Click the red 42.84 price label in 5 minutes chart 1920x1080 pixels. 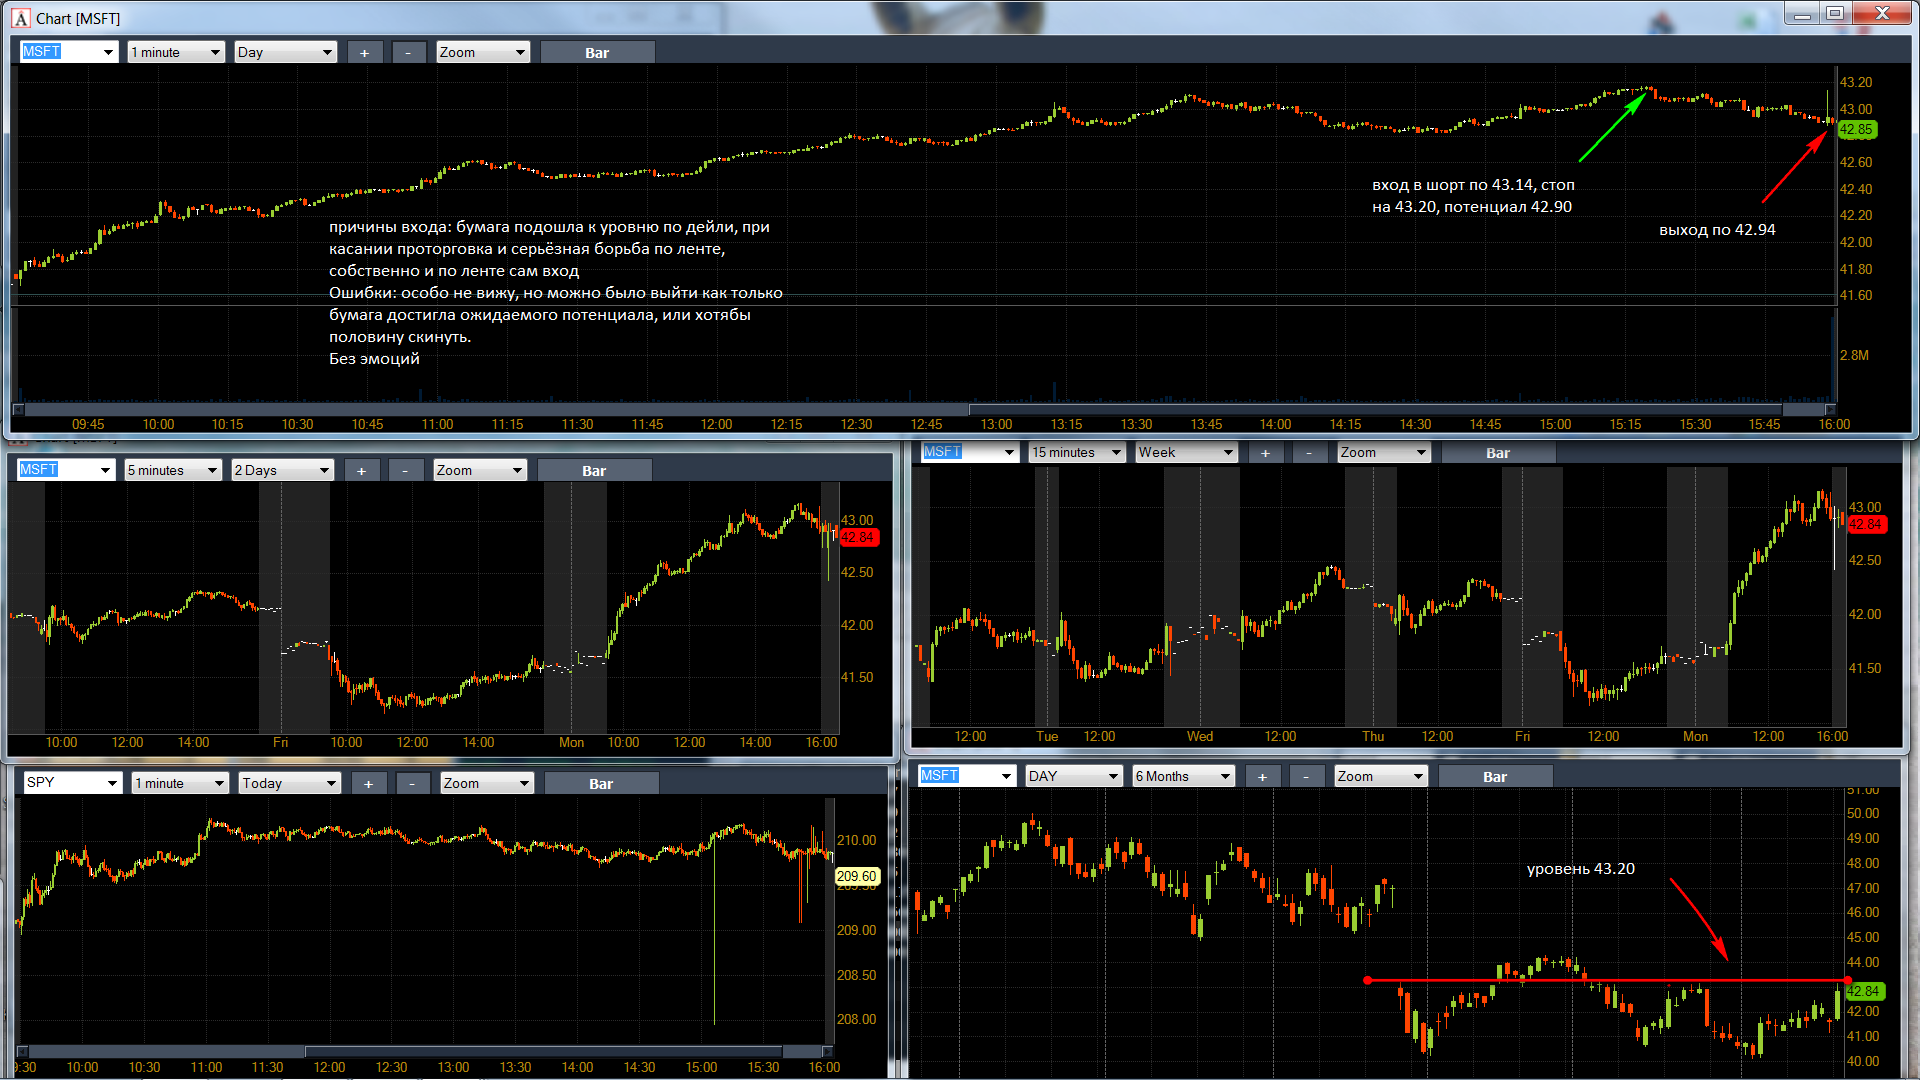pyautogui.click(x=858, y=537)
